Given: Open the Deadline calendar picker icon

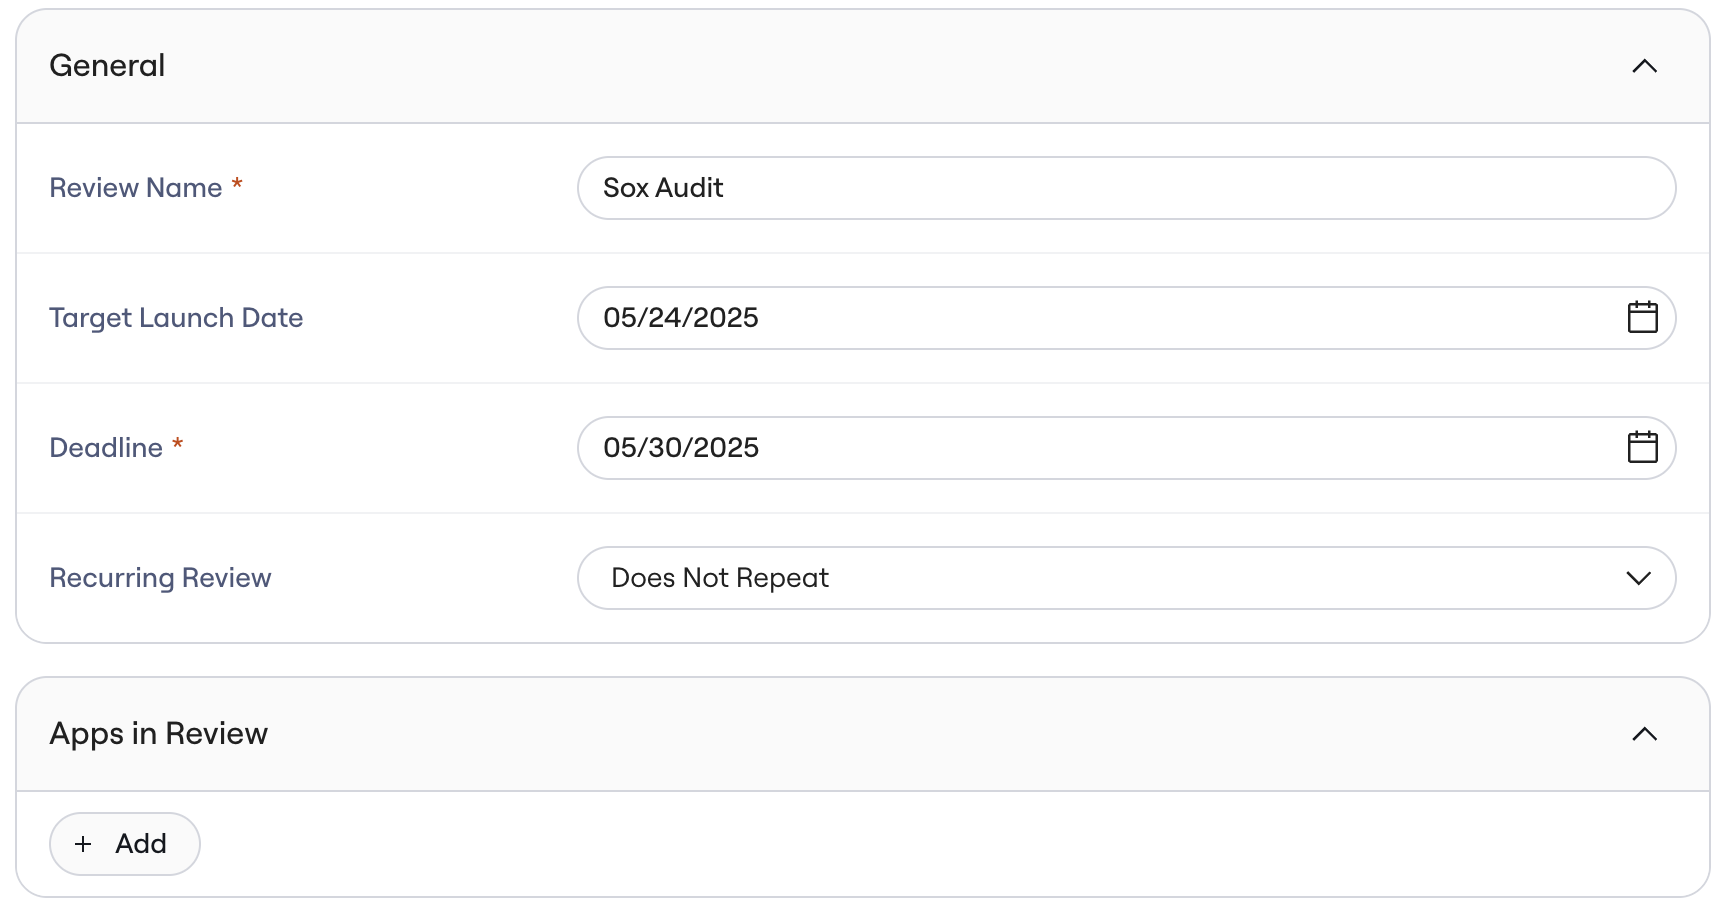Looking at the screenshot, I should coord(1642,447).
